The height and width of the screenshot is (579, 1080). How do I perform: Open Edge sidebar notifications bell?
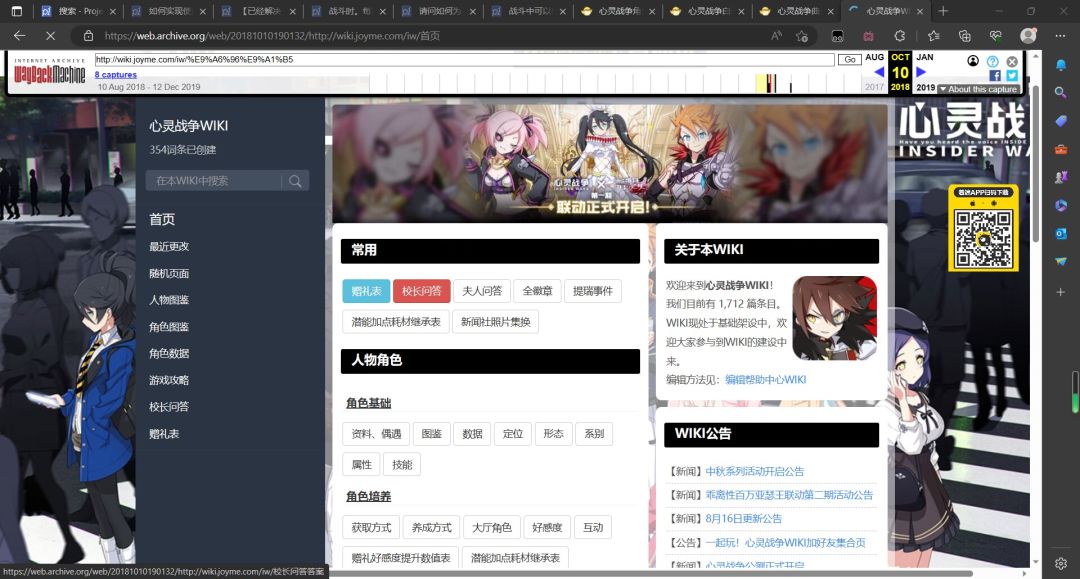click(1061, 65)
